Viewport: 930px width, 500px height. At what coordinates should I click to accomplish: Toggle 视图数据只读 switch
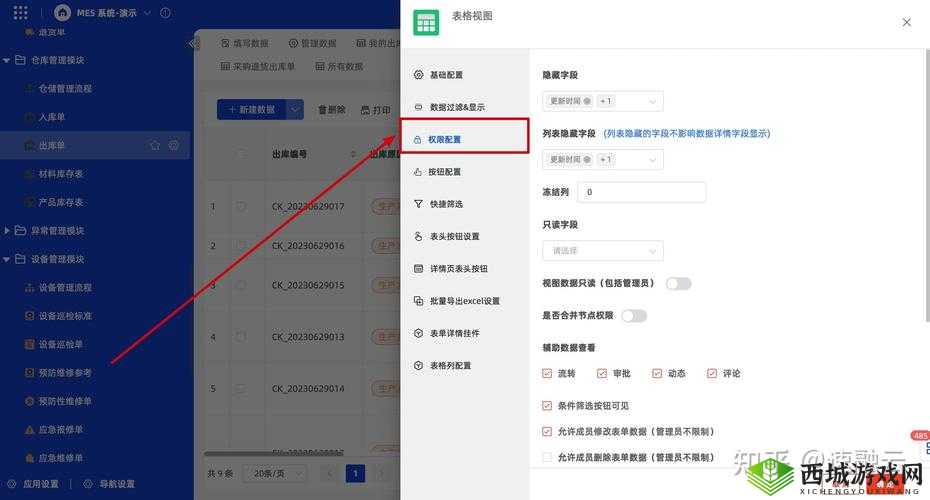click(679, 284)
